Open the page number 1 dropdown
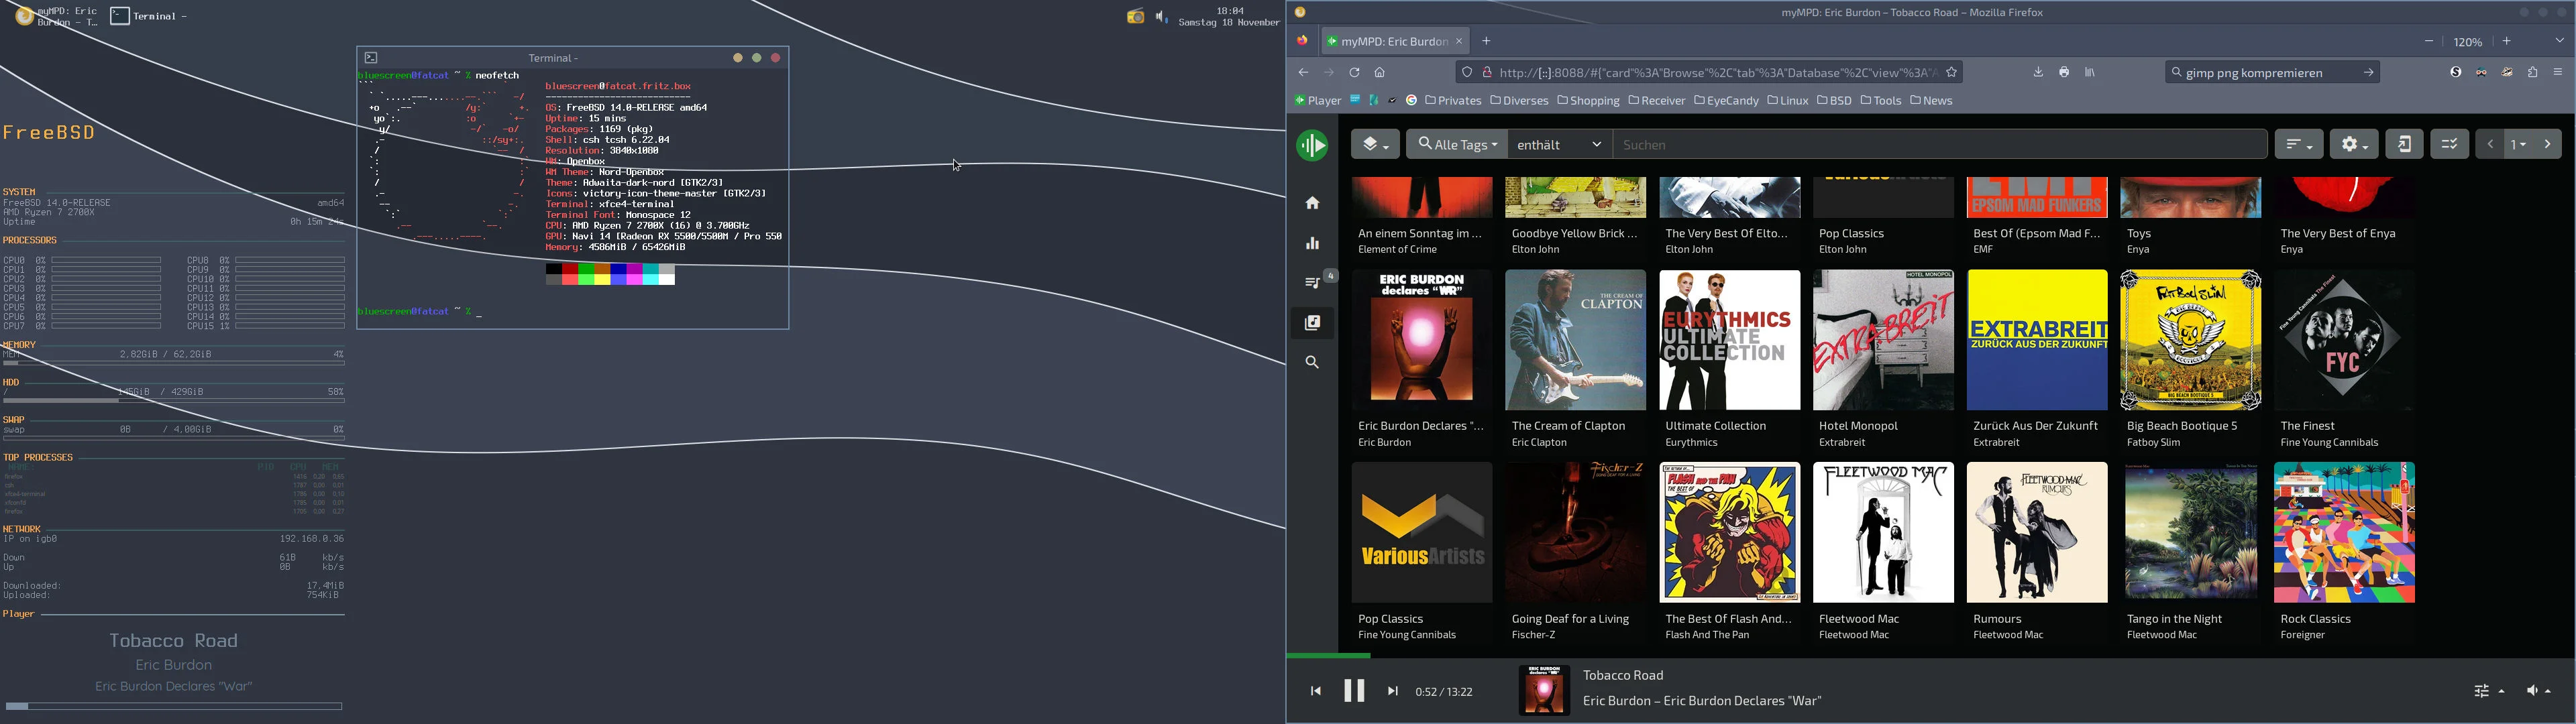The image size is (2576, 724). tap(2519, 145)
